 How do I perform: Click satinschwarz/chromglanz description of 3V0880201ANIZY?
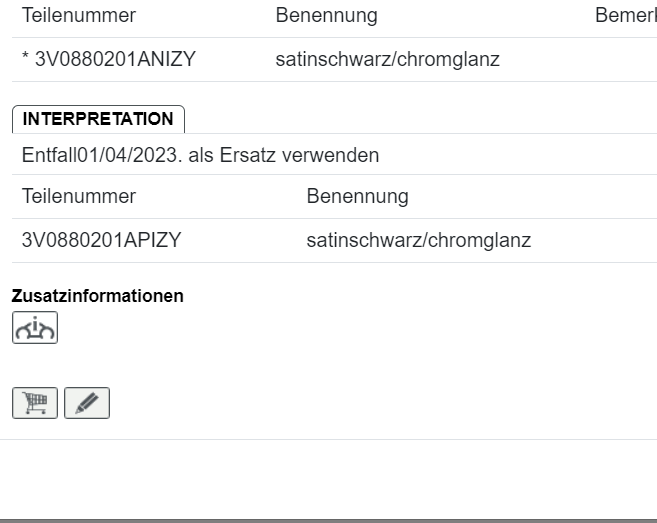387,60
